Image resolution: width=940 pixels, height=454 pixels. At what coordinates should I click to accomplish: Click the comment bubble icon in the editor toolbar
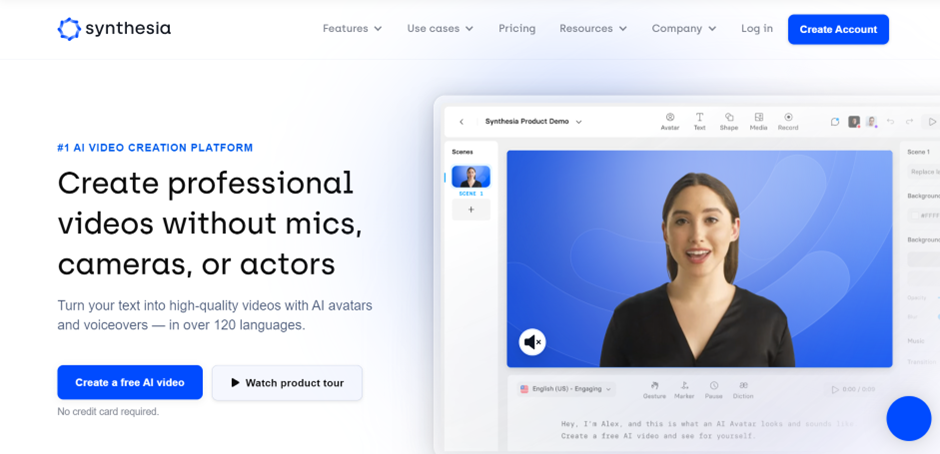(834, 122)
